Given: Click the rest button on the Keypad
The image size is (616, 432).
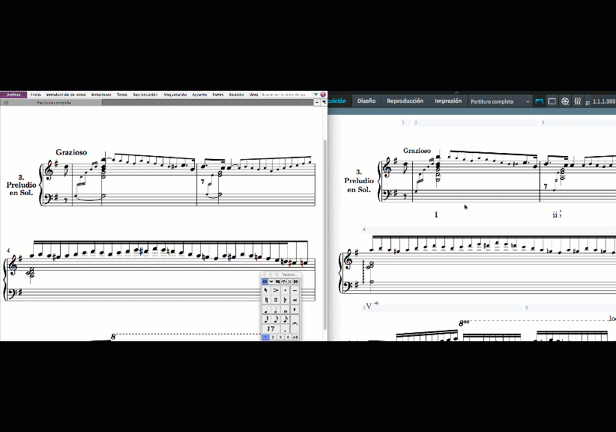Looking at the screenshot, I should pos(271,329).
